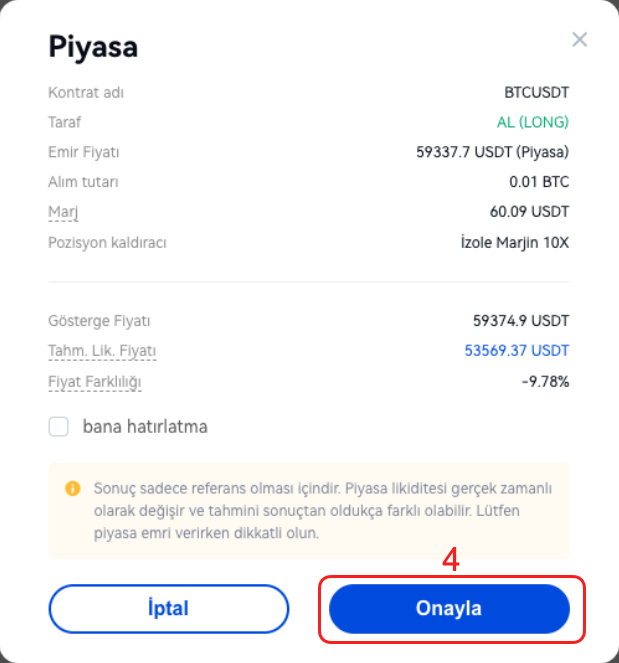Click the 60.09 USDT margin value
The height and width of the screenshot is (663, 619).
[x=529, y=212]
